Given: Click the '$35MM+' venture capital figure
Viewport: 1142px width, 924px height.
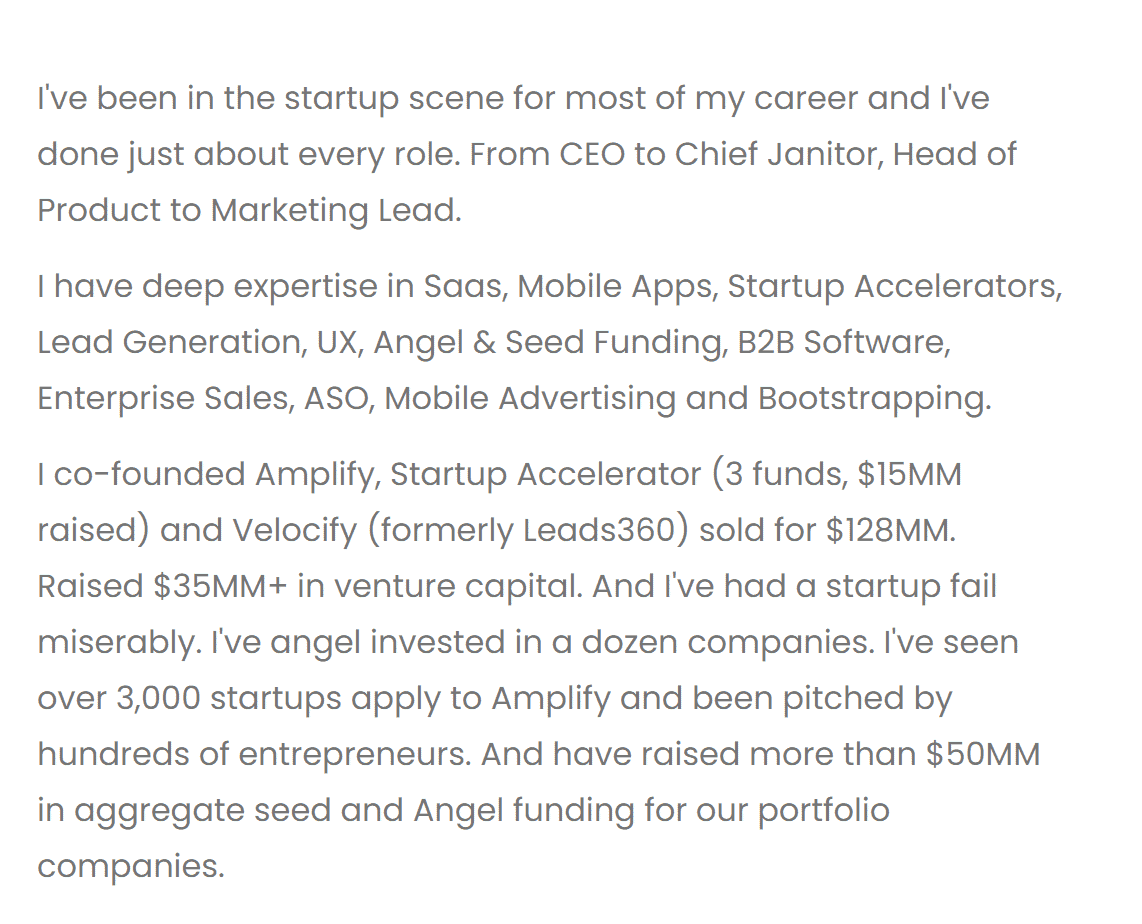Looking at the screenshot, I should [221, 586].
